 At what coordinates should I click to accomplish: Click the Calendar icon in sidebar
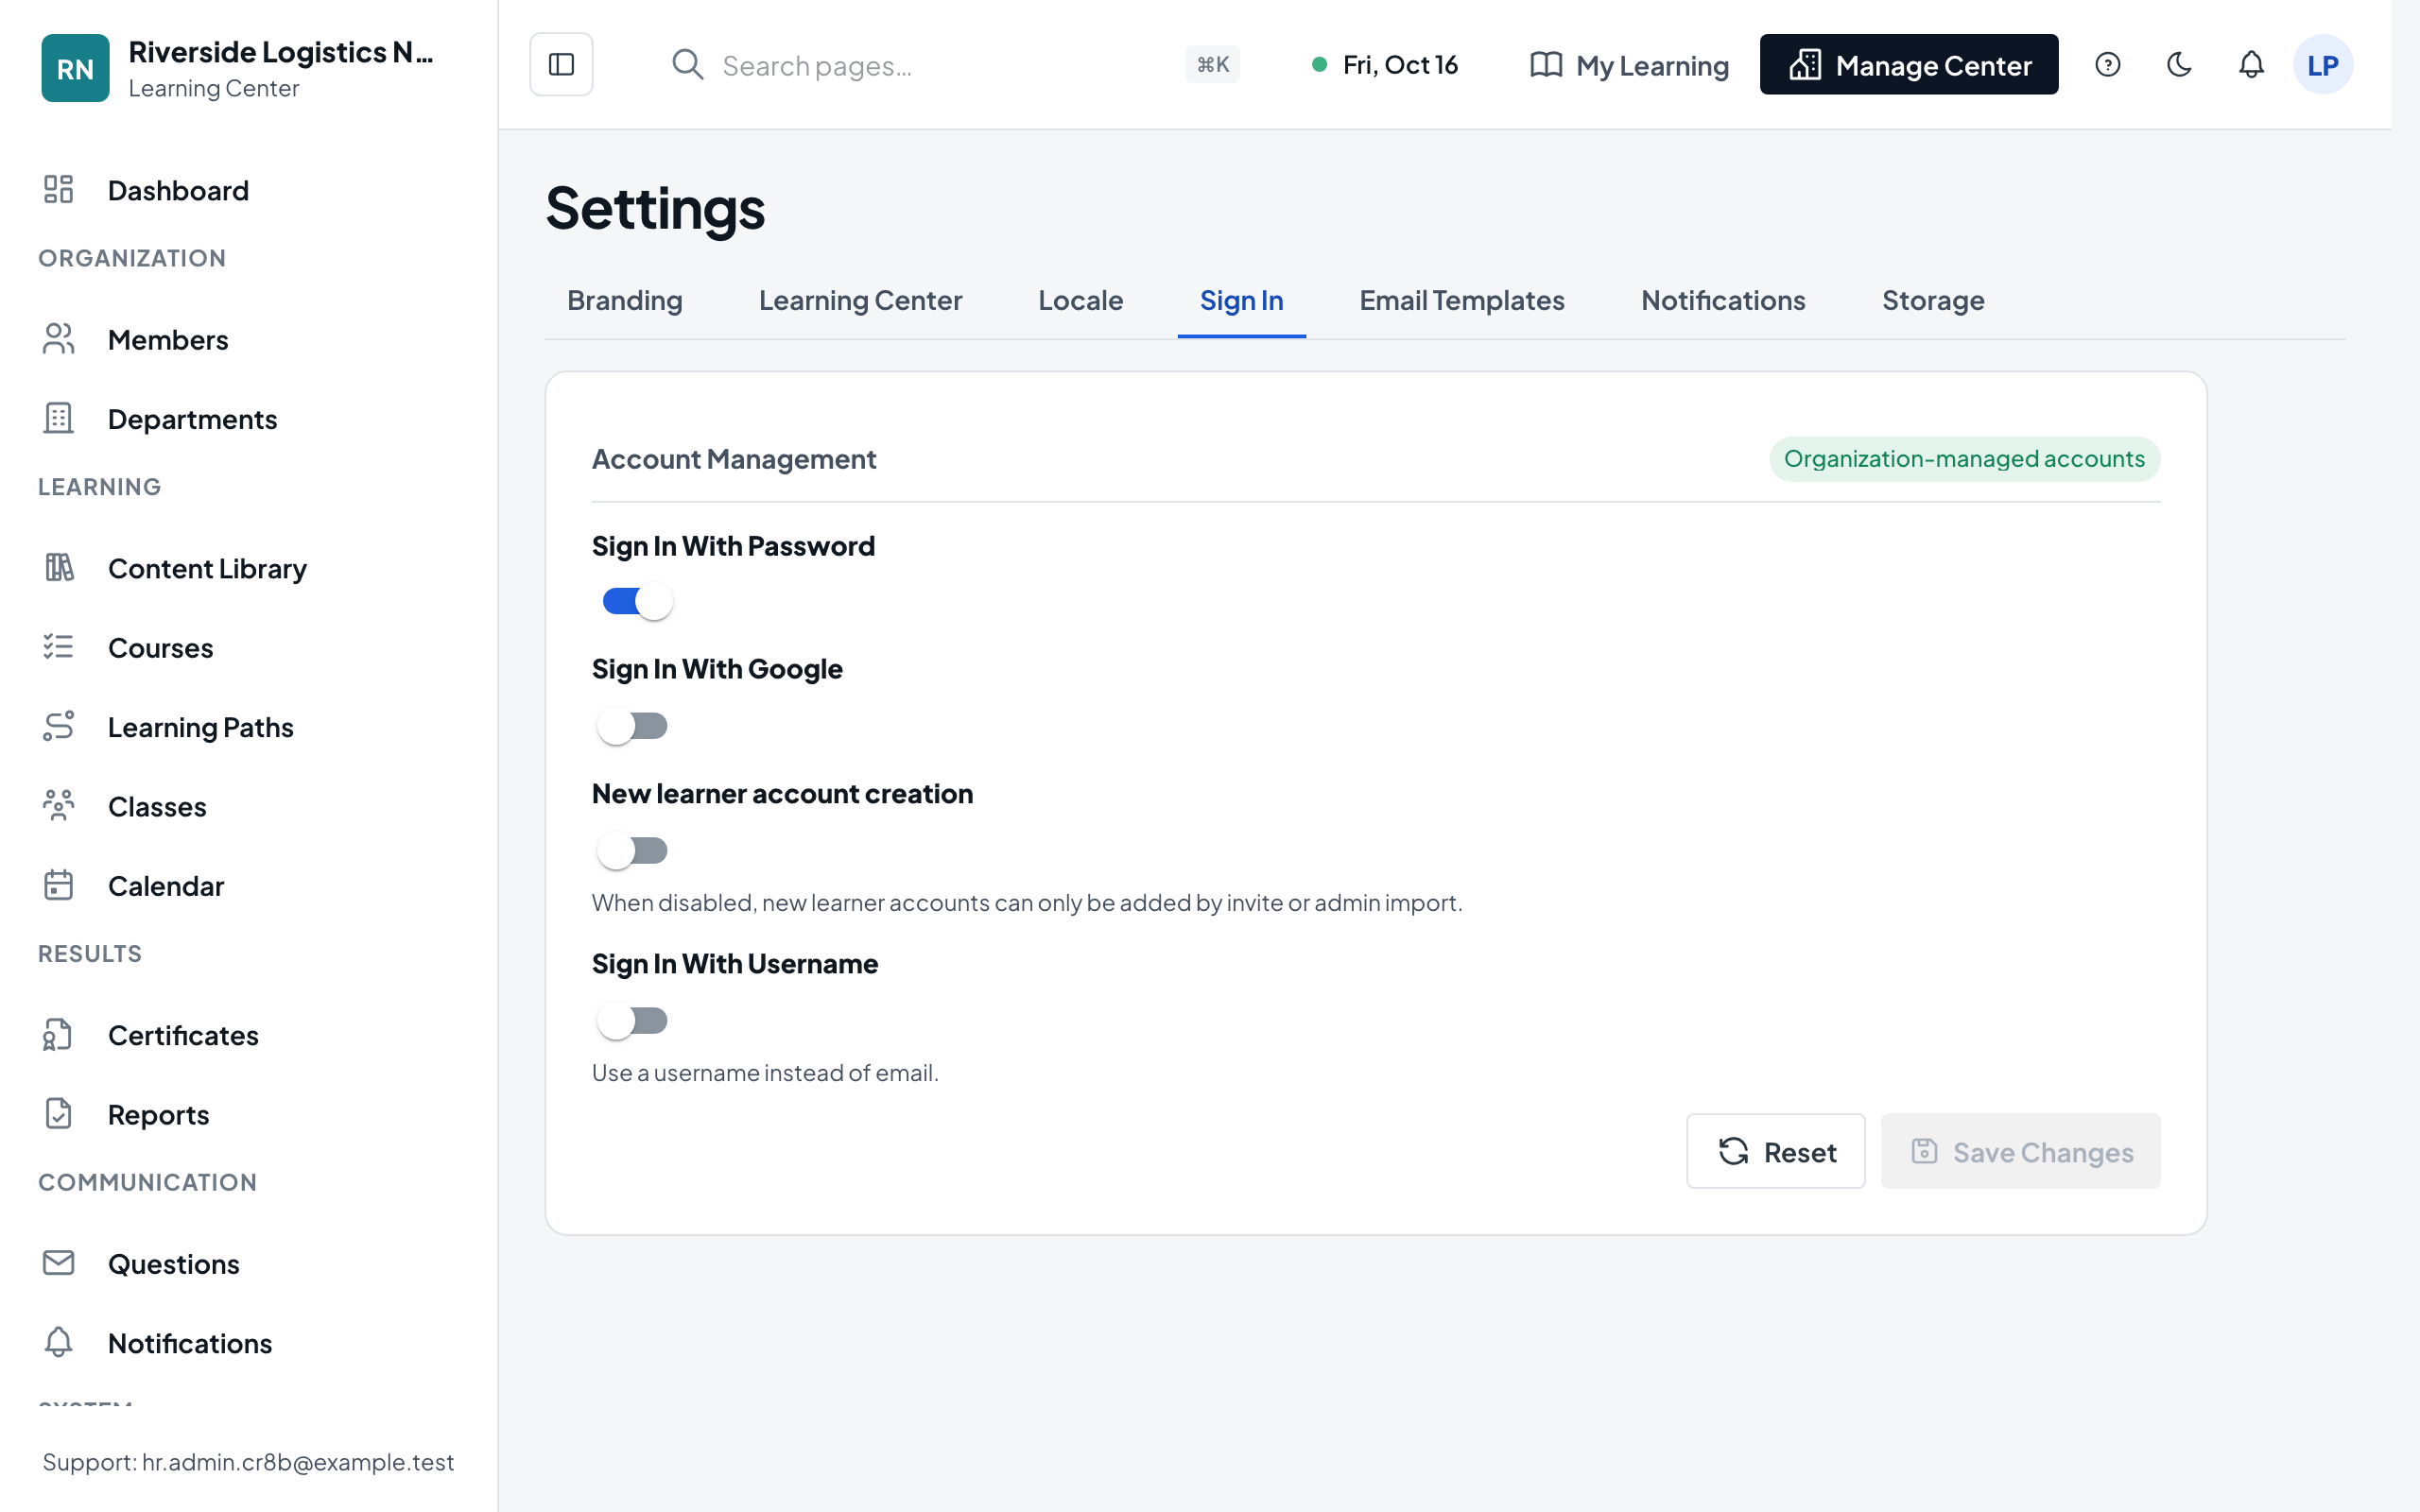coord(59,885)
